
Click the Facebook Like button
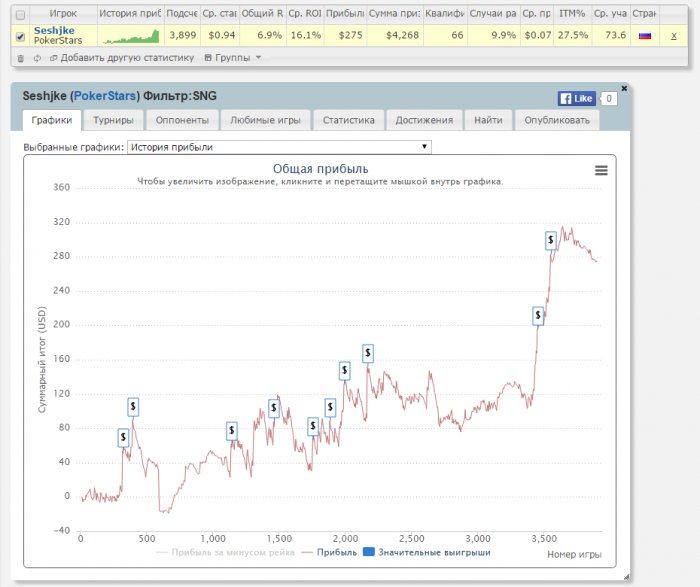click(x=577, y=99)
